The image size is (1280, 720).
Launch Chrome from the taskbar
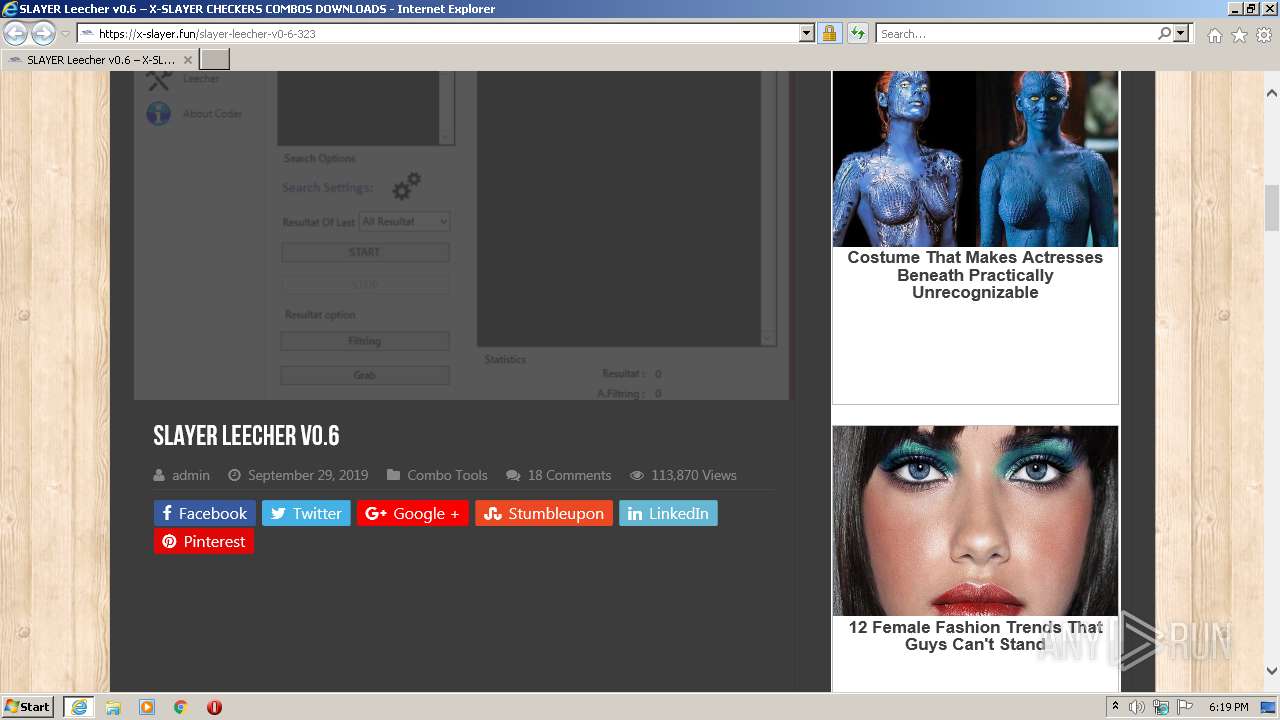(181, 707)
